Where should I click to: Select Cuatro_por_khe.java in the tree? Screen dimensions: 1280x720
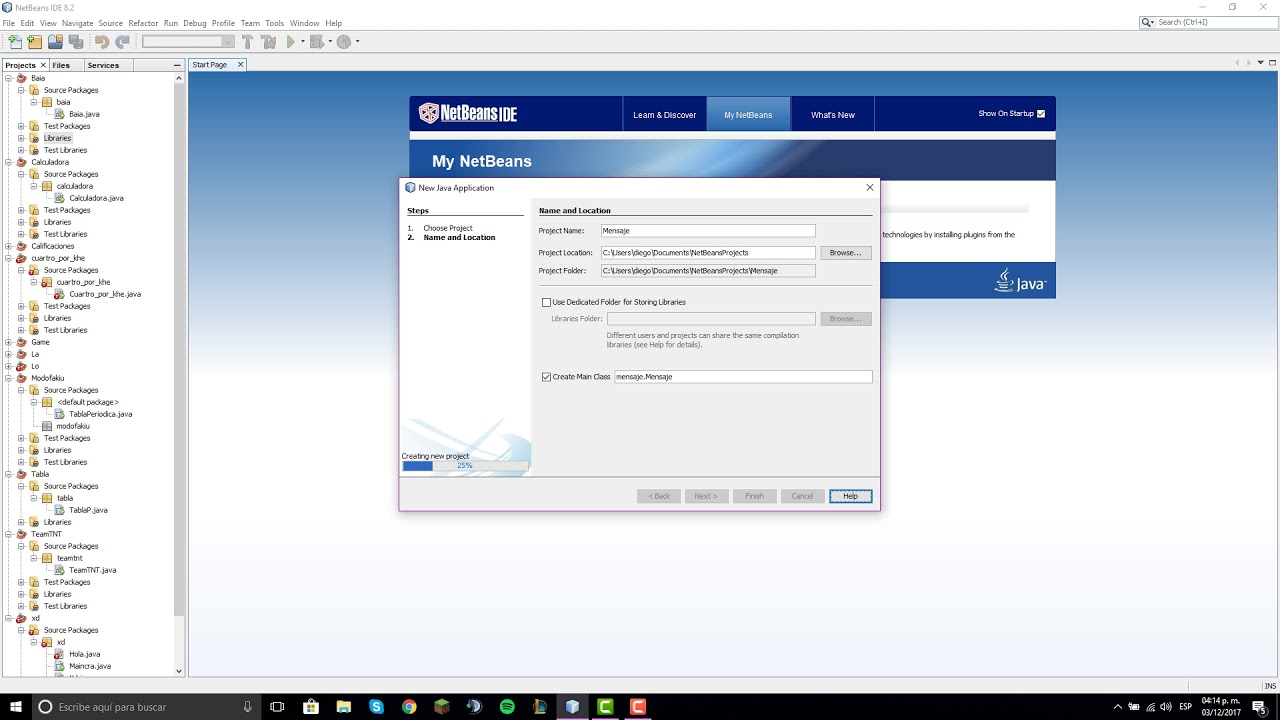105,294
